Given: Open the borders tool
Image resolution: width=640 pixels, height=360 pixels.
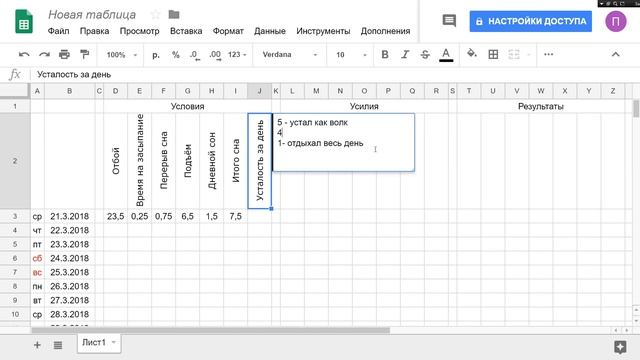Looking at the screenshot, I should [493, 54].
